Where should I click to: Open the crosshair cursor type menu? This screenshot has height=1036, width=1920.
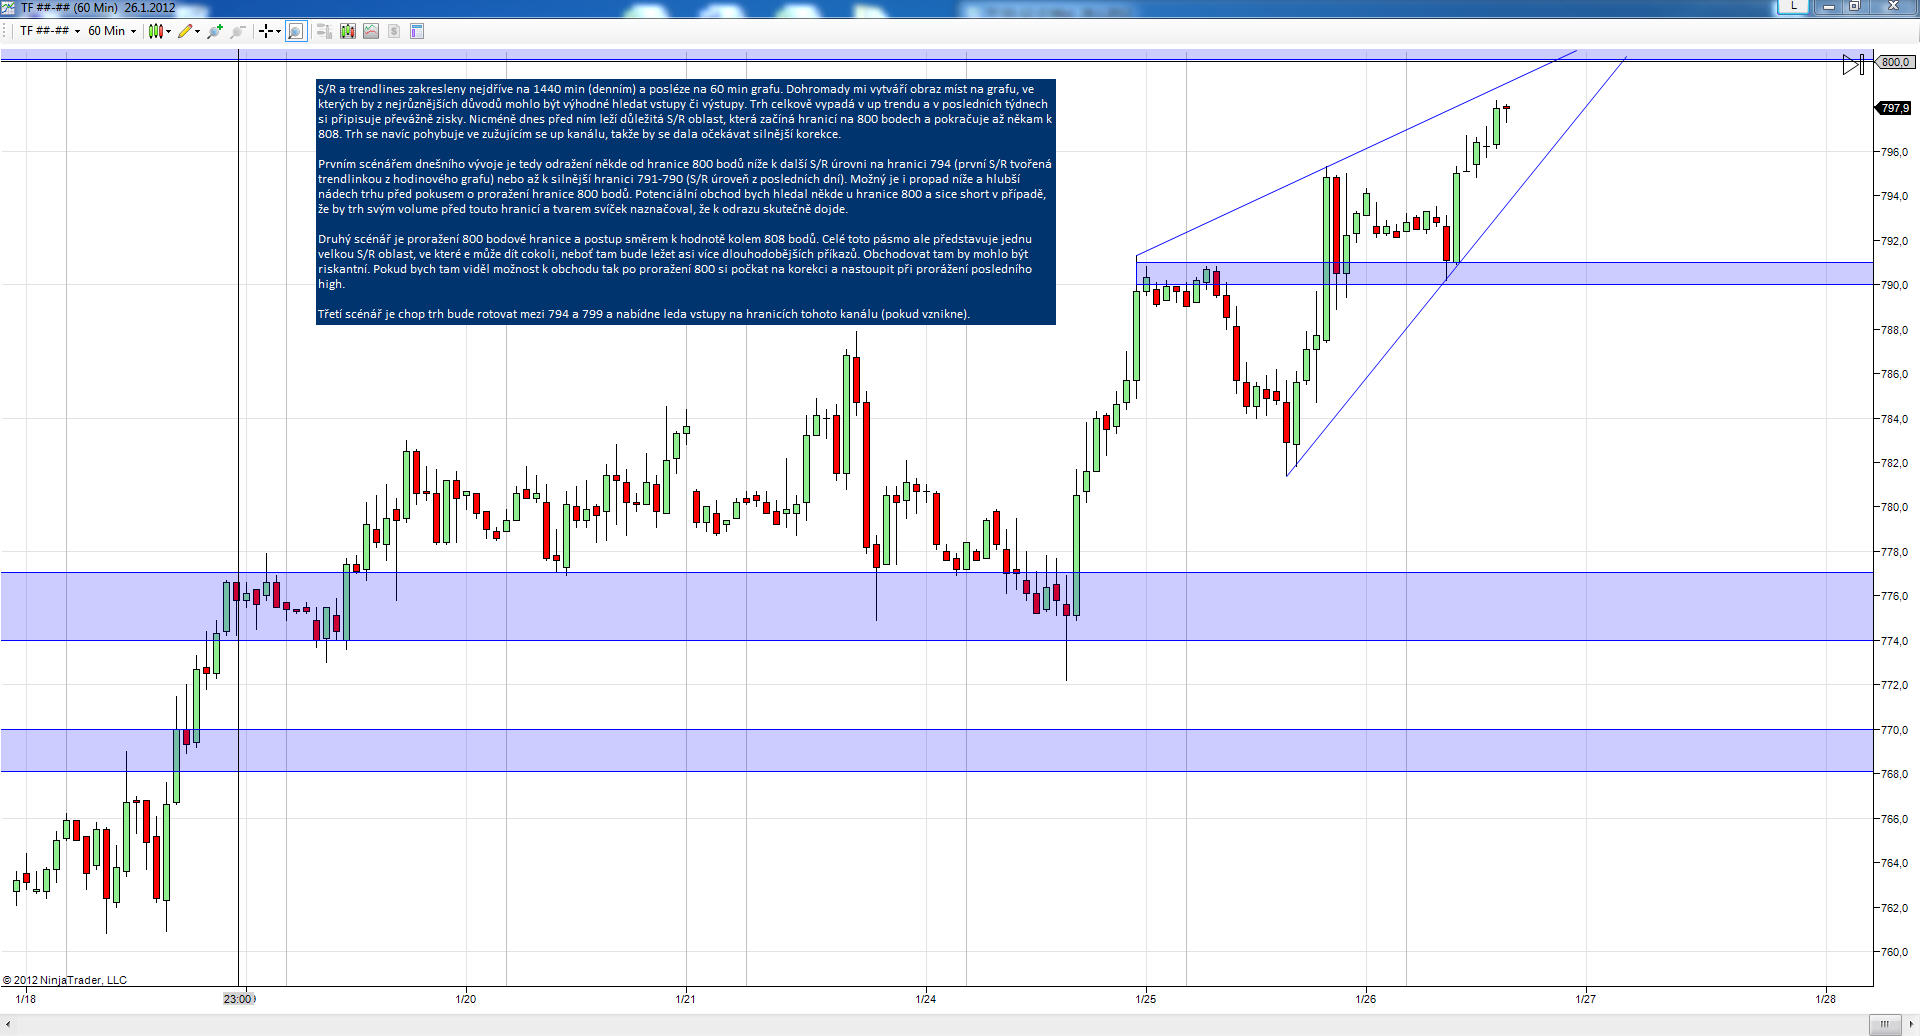(269, 31)
